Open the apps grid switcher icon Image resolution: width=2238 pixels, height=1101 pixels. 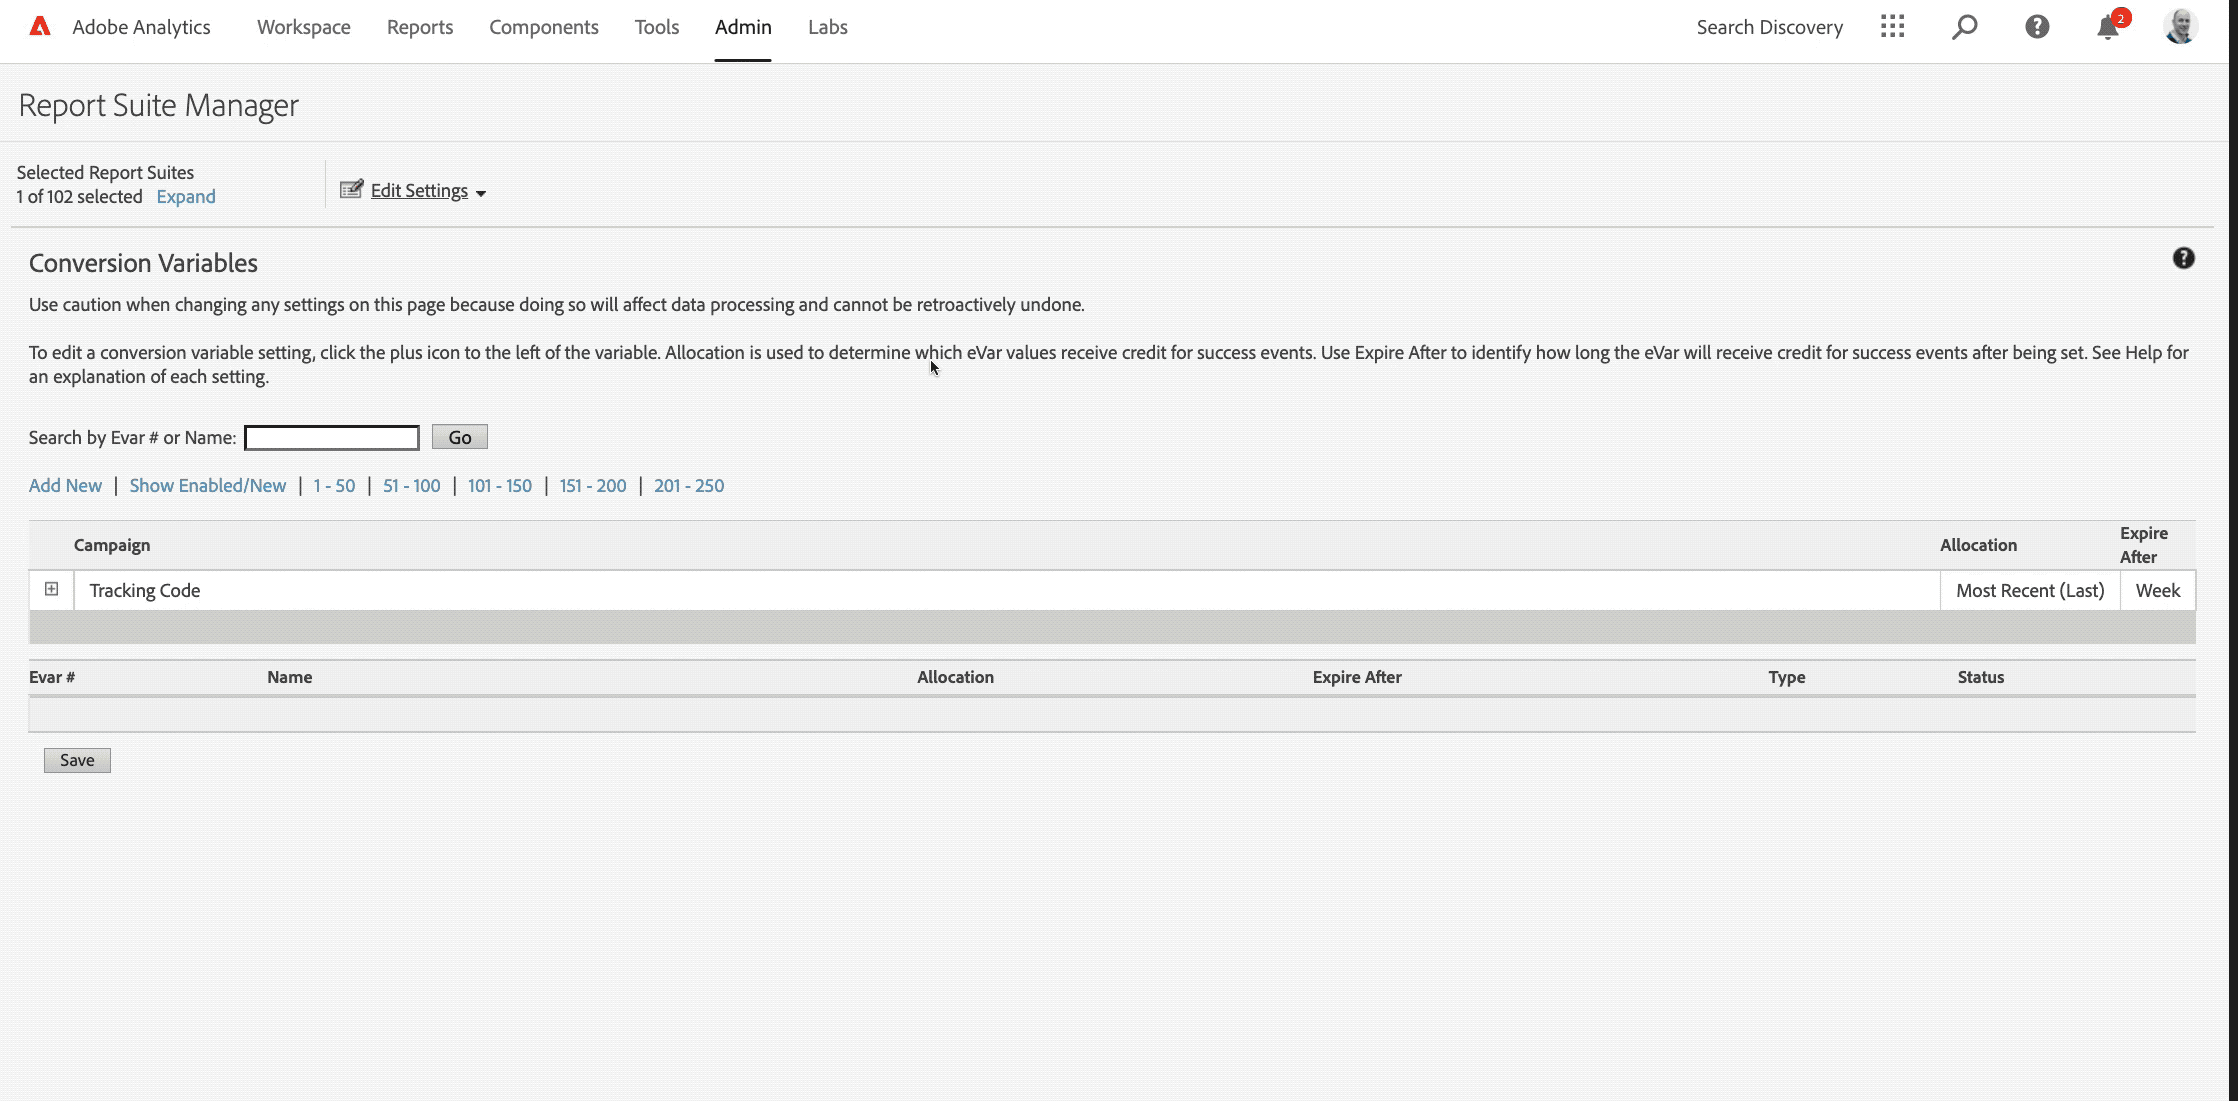click(x=1892, y=27)
